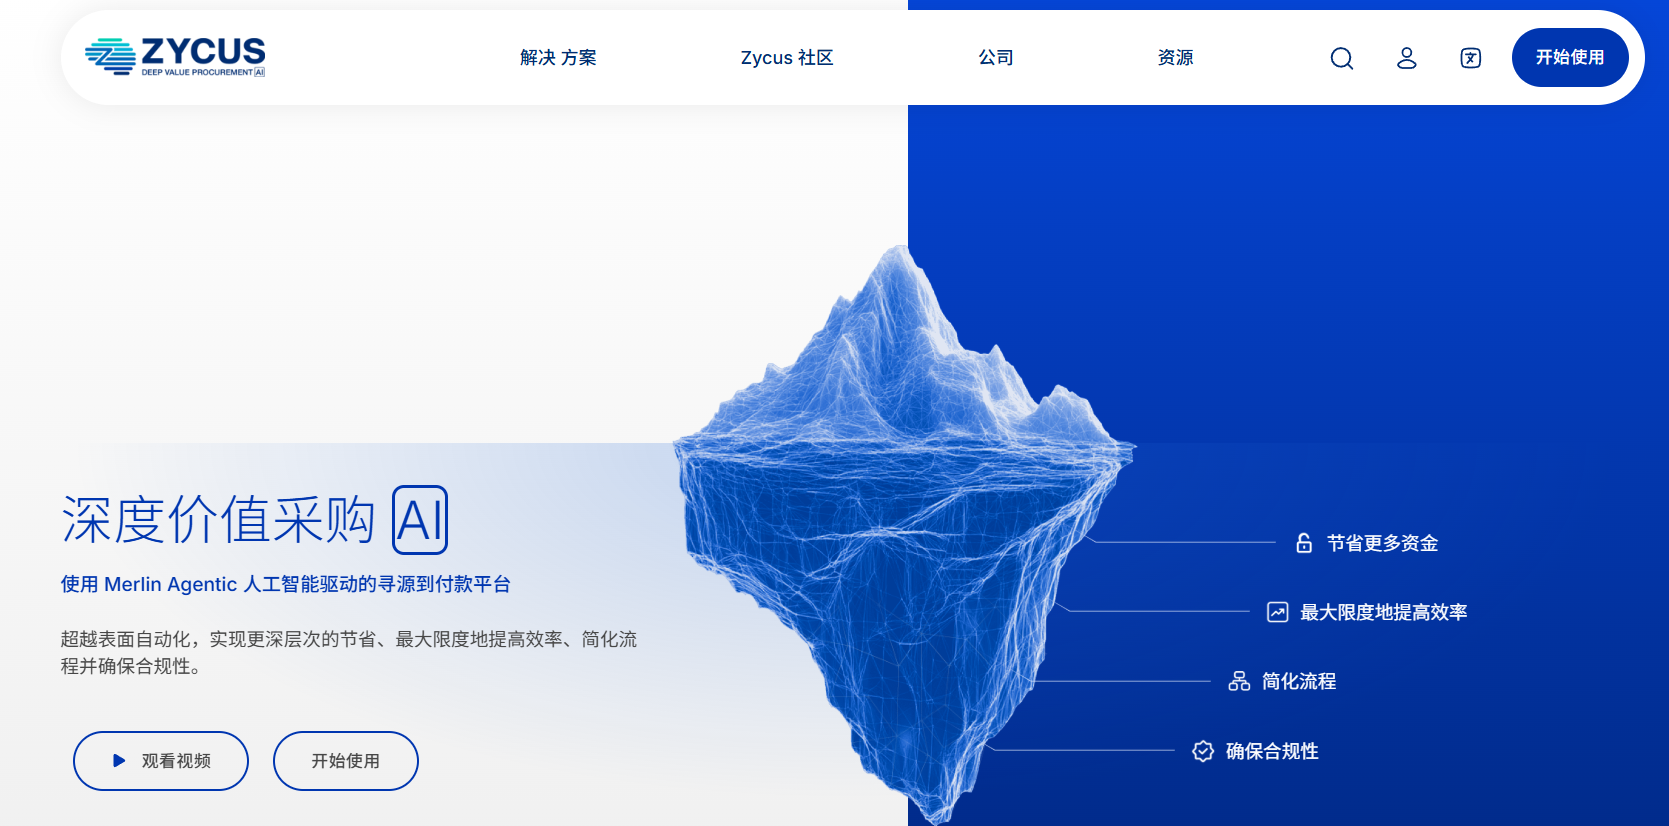This screenshot has height=826, width=1669.
Task: Click the unlock icon beside 节省更多资金
Action: click(1304, 543)
